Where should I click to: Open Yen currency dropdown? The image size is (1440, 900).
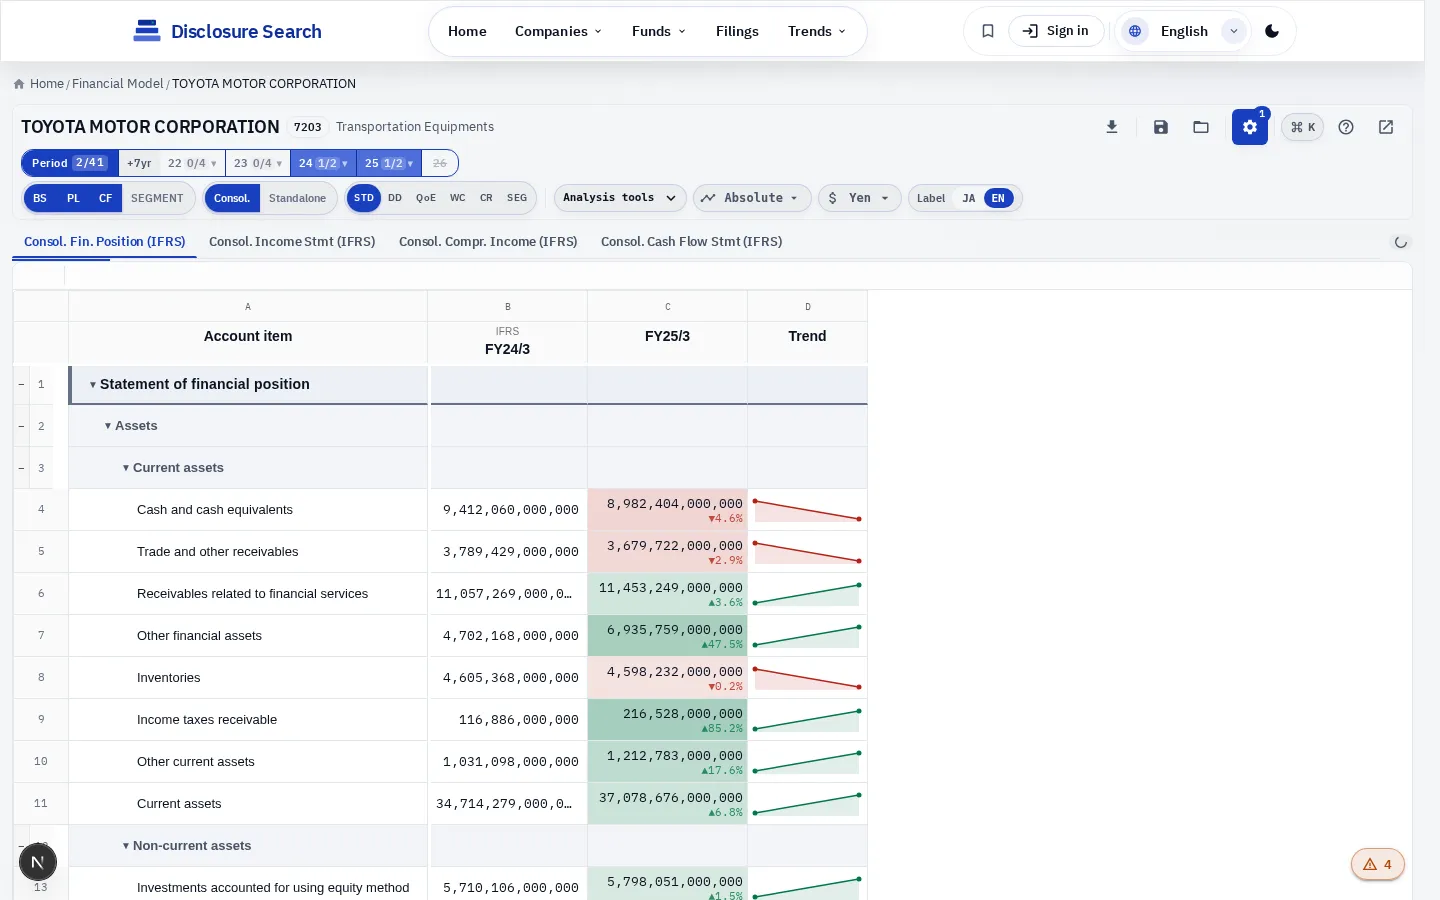(860, 198)
